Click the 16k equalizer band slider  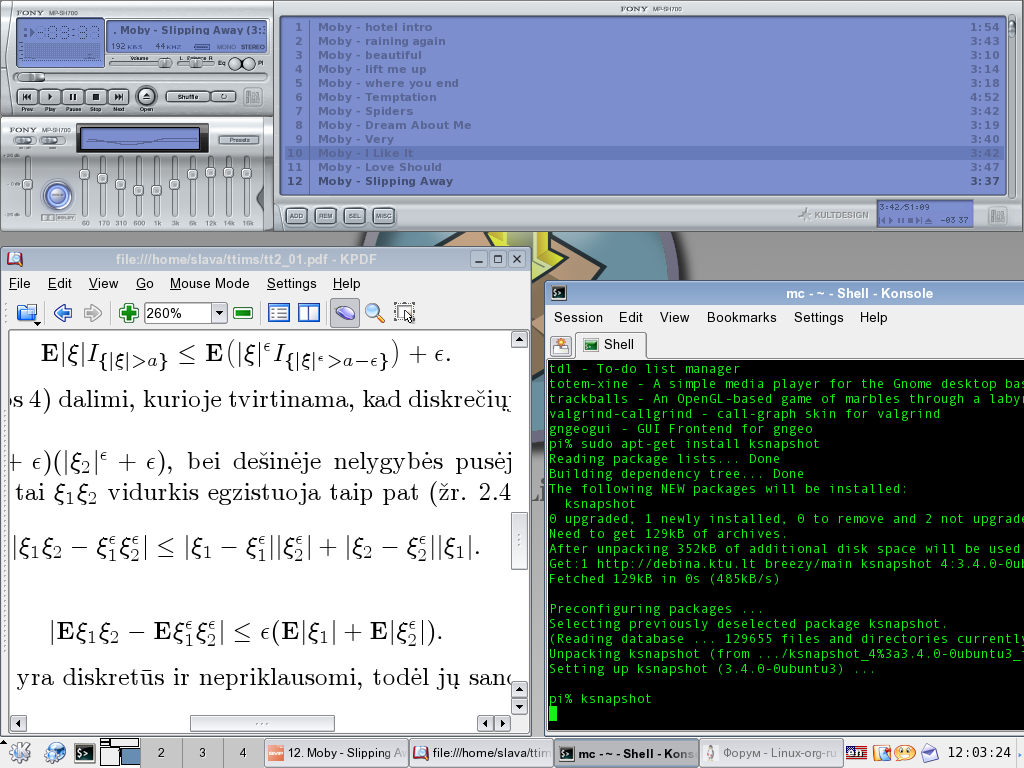point(246,174)
